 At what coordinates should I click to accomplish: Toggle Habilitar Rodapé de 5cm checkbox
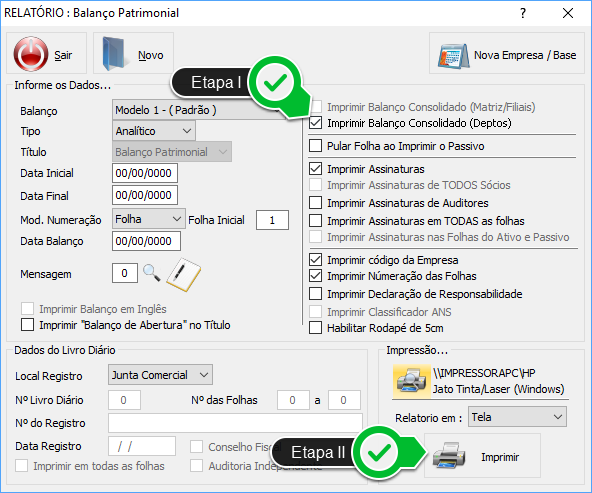[x=316, y=328]
